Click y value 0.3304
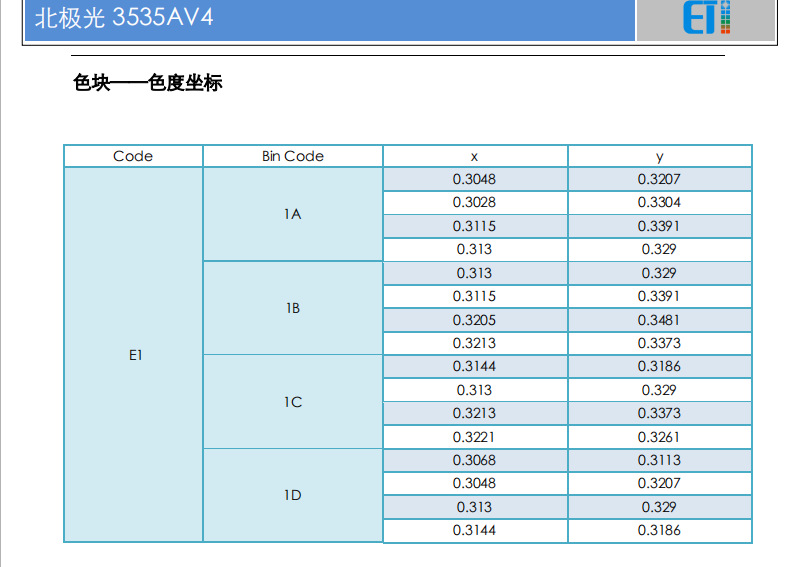The width and height of the screenshot is (793, 567). click(x=659, y=202)
